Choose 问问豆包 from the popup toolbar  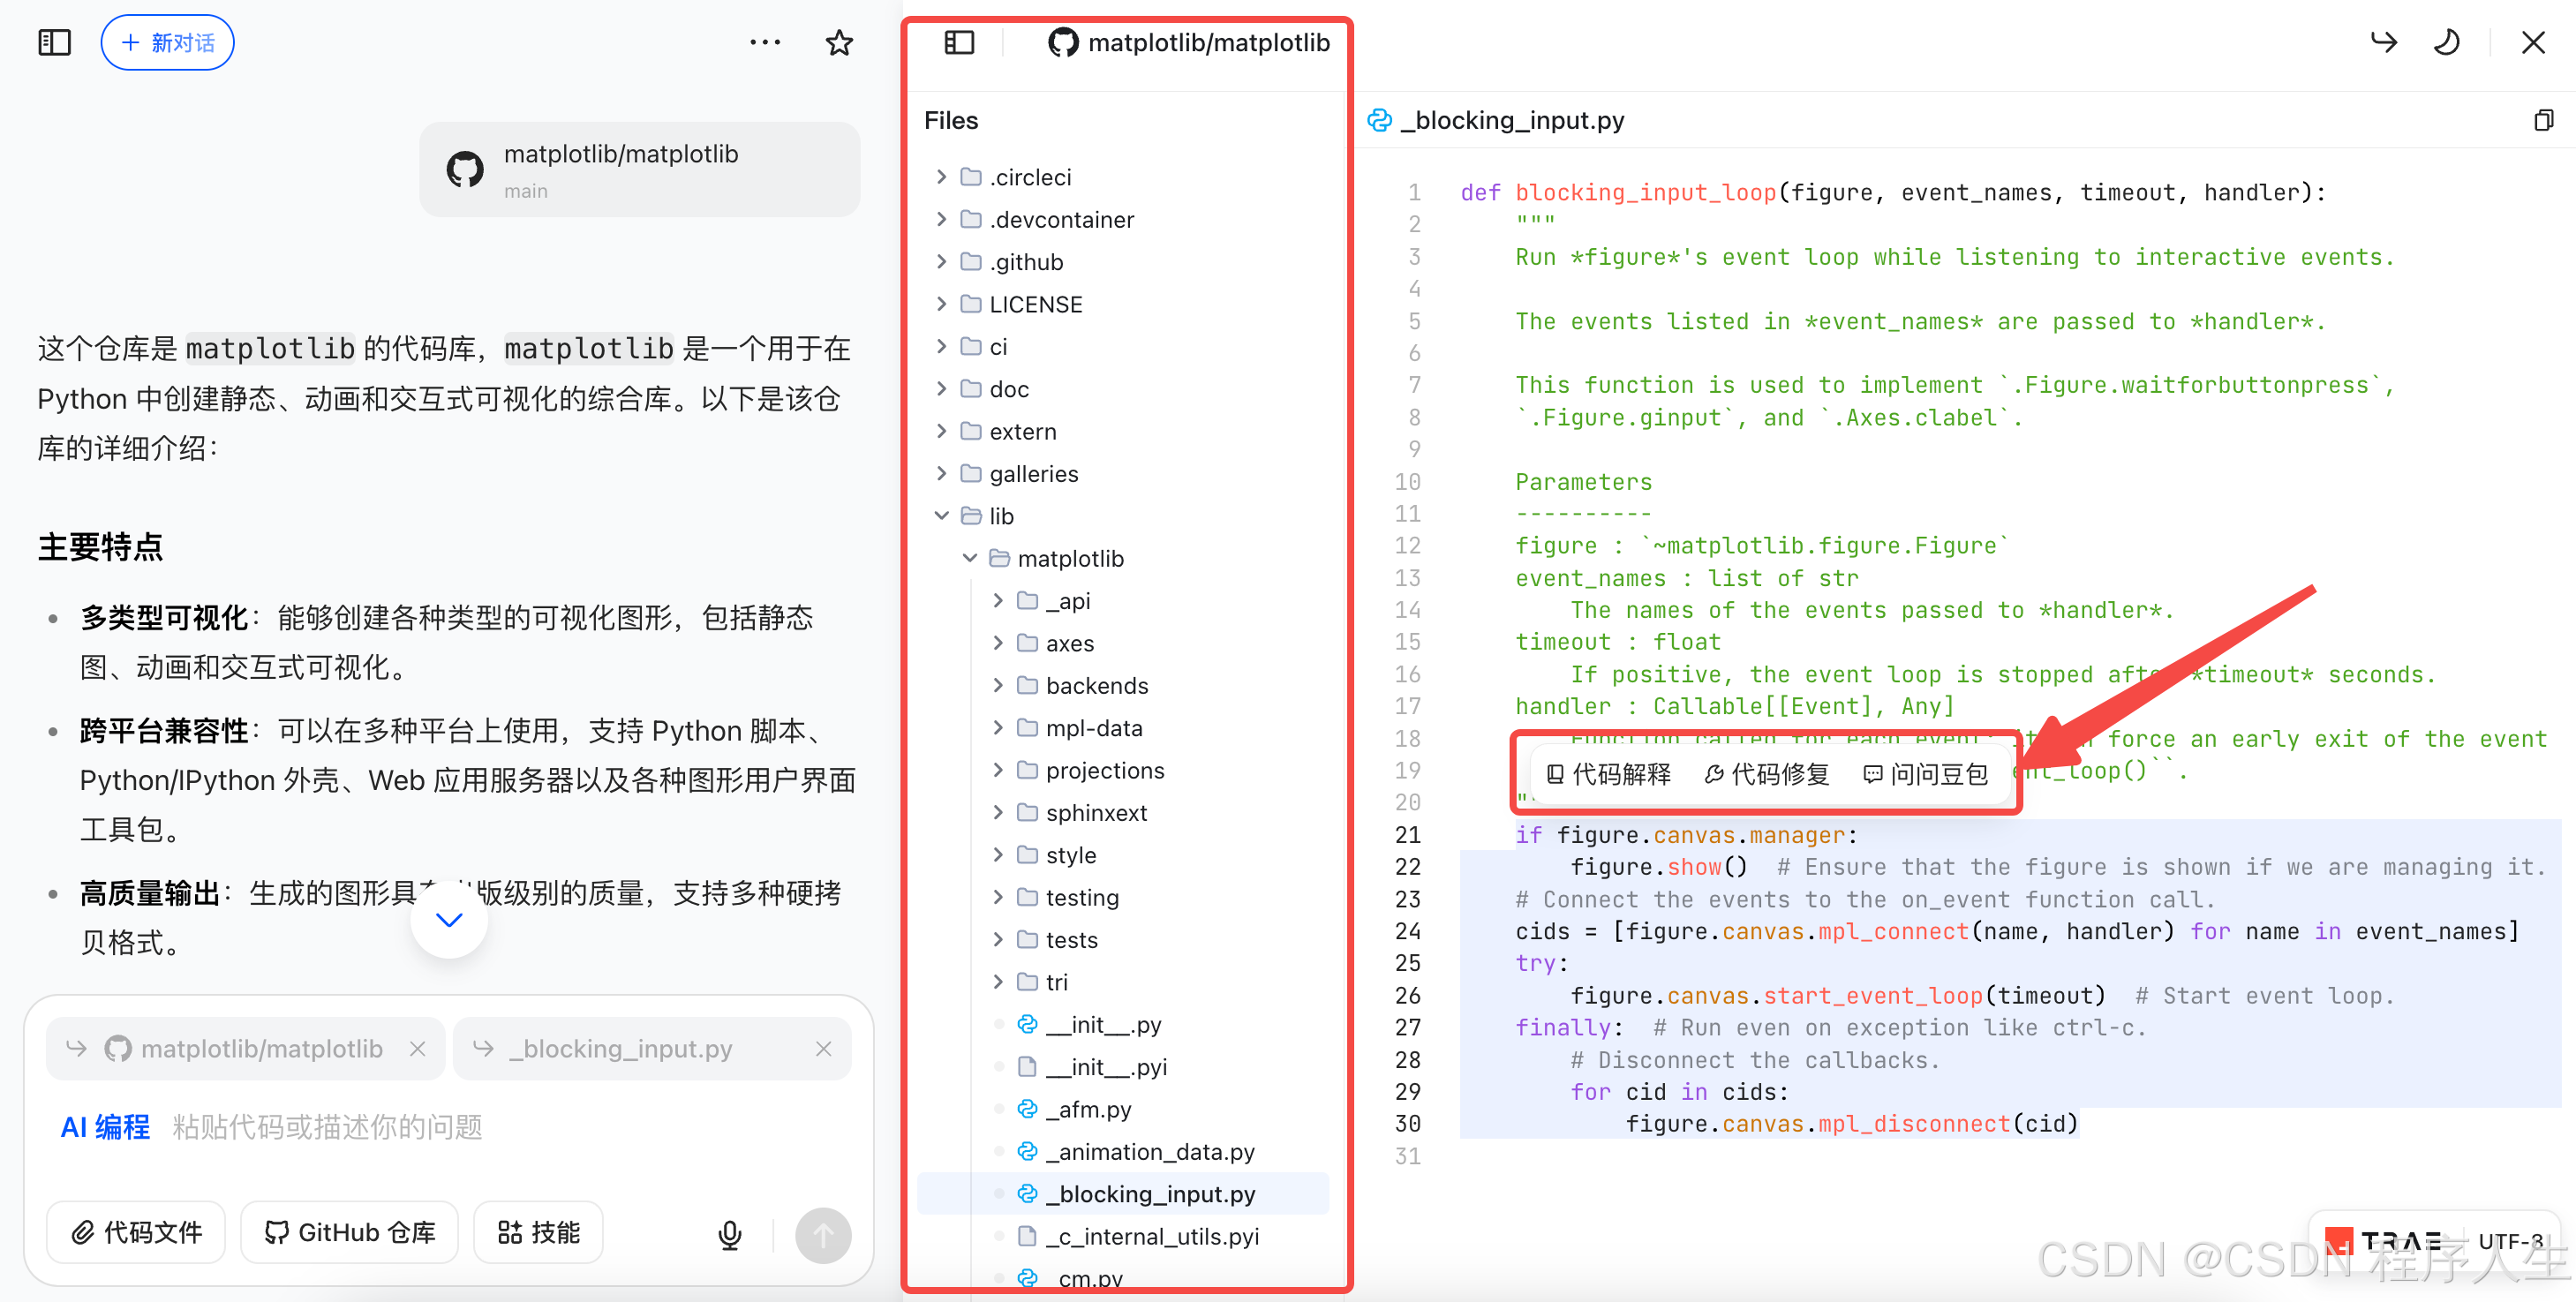tap(1925, 774)
